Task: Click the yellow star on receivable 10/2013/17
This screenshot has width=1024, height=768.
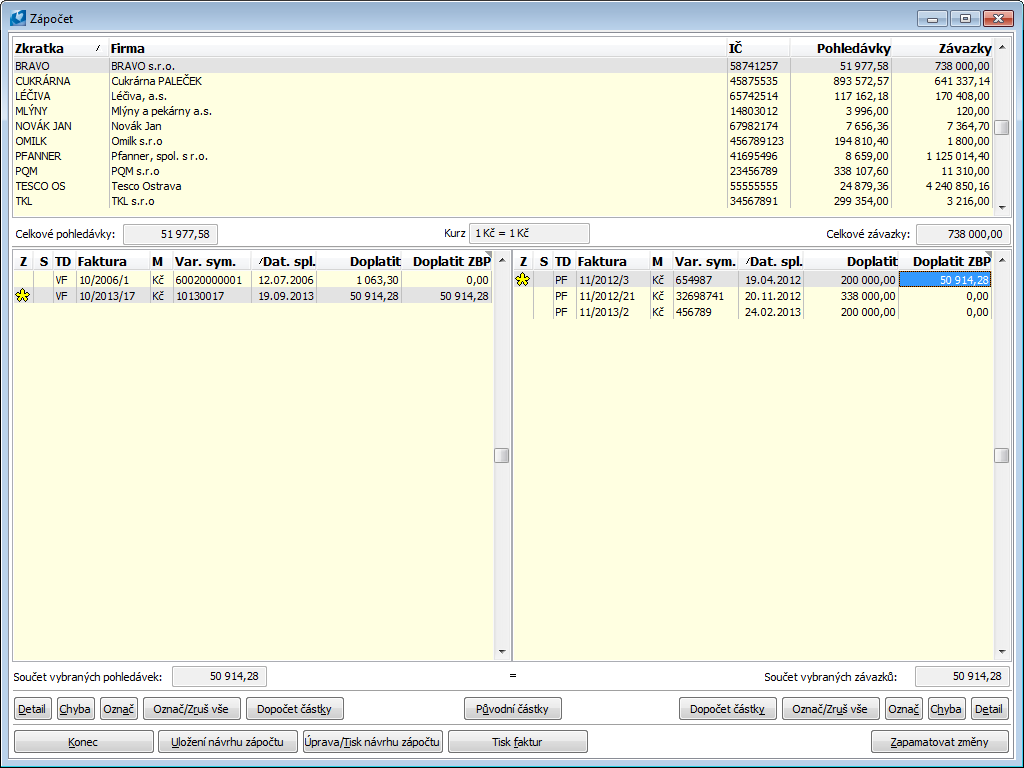Action: coord(23,296)
